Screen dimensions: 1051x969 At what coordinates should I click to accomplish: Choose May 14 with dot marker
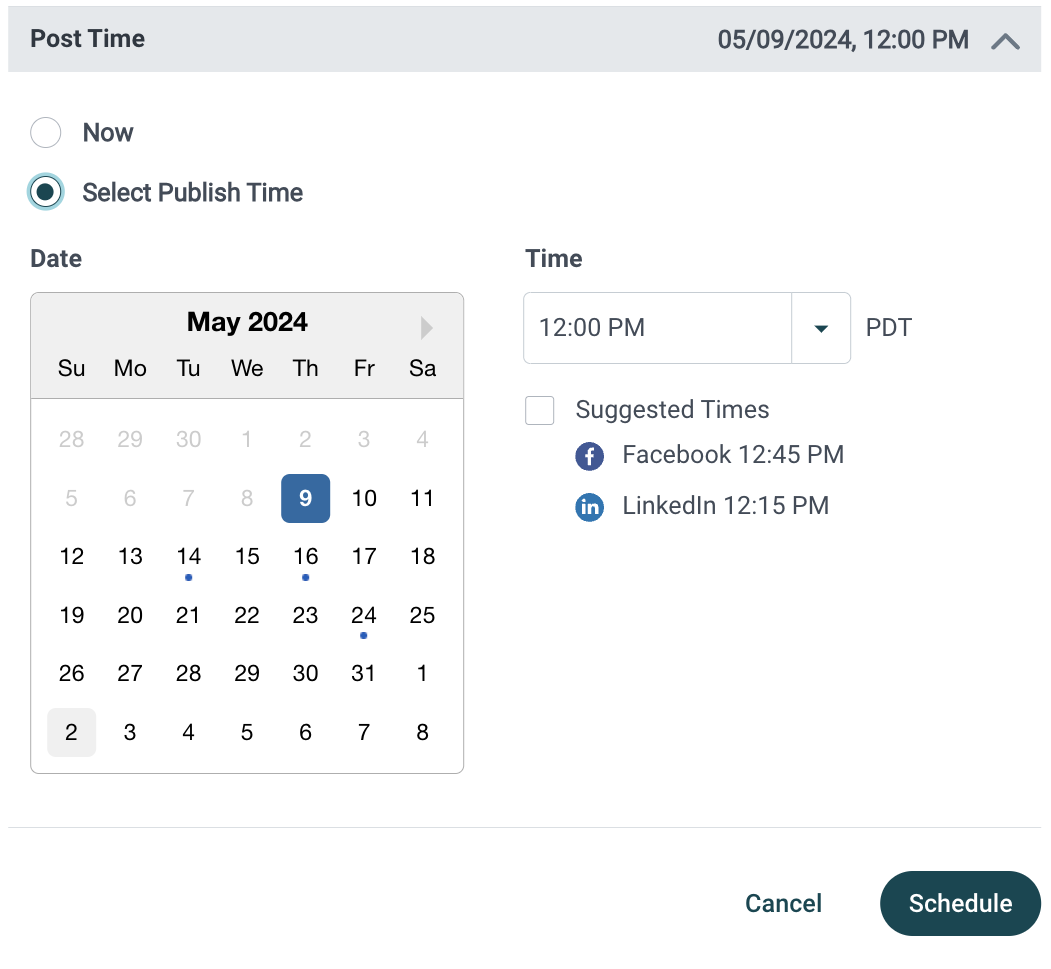188,557
